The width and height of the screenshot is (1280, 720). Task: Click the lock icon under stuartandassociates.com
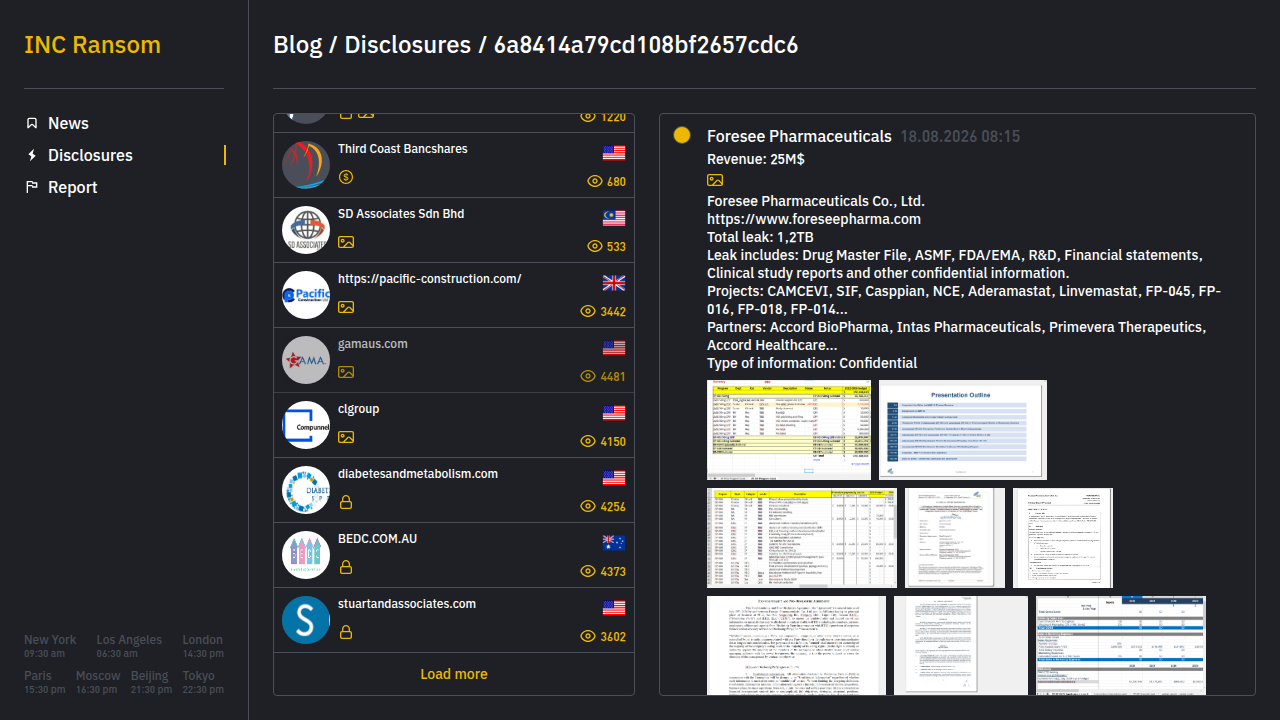coord(346,632)
